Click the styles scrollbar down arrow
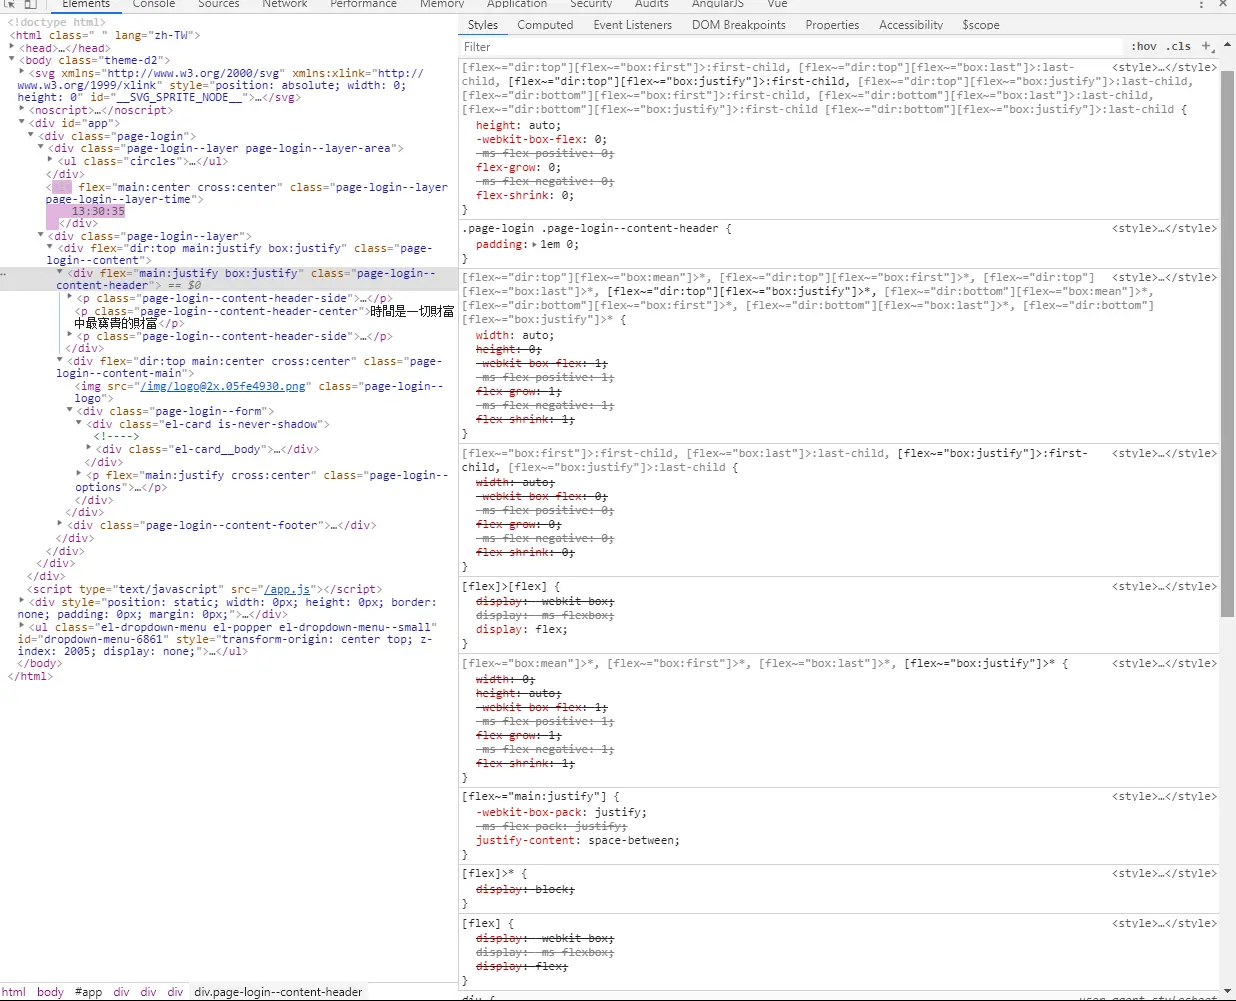Screen dimensions: 1236x1001 [x=1227, y=989]
